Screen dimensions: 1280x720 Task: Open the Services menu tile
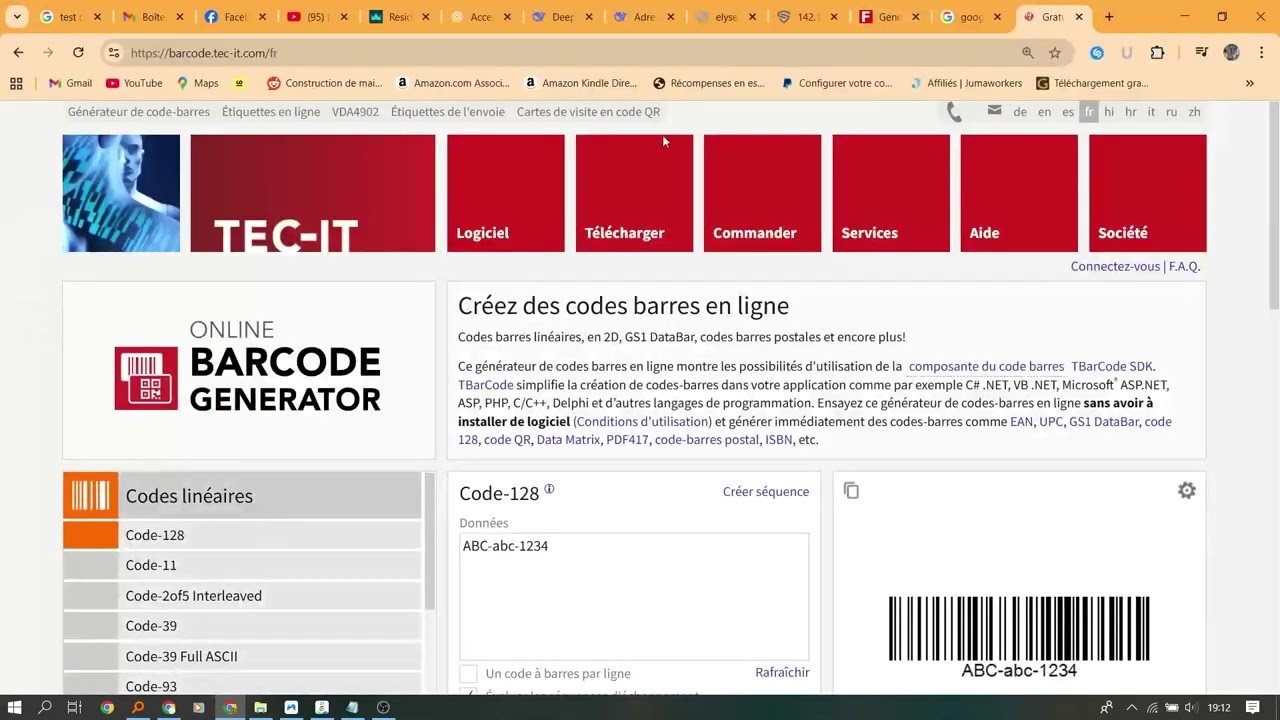pos(891,193)
